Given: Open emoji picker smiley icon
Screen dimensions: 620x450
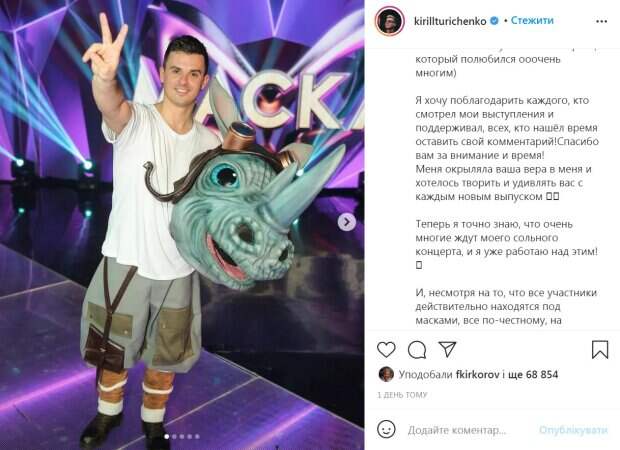Looking at the screenshot, I should (386, 429).
